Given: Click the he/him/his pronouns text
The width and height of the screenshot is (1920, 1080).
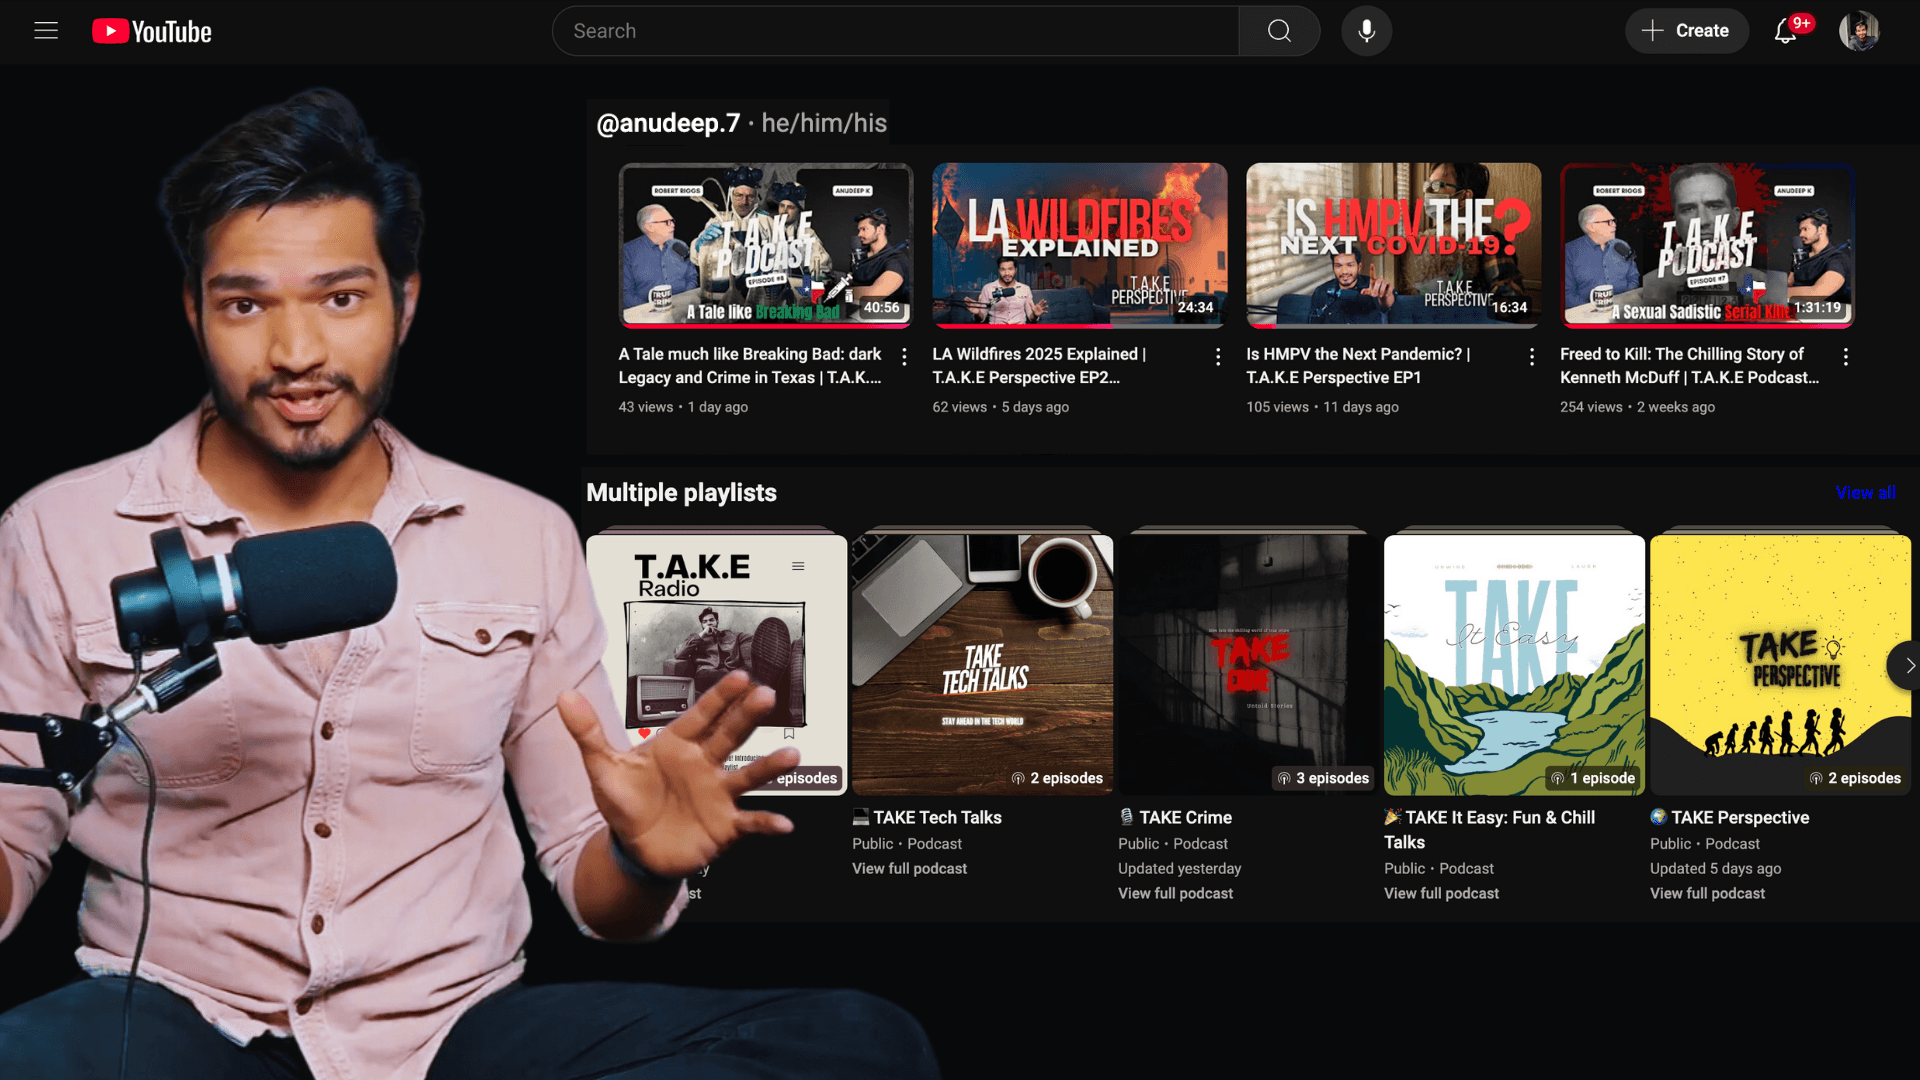Looking at the screenshot, I should [x=824, y=123].
